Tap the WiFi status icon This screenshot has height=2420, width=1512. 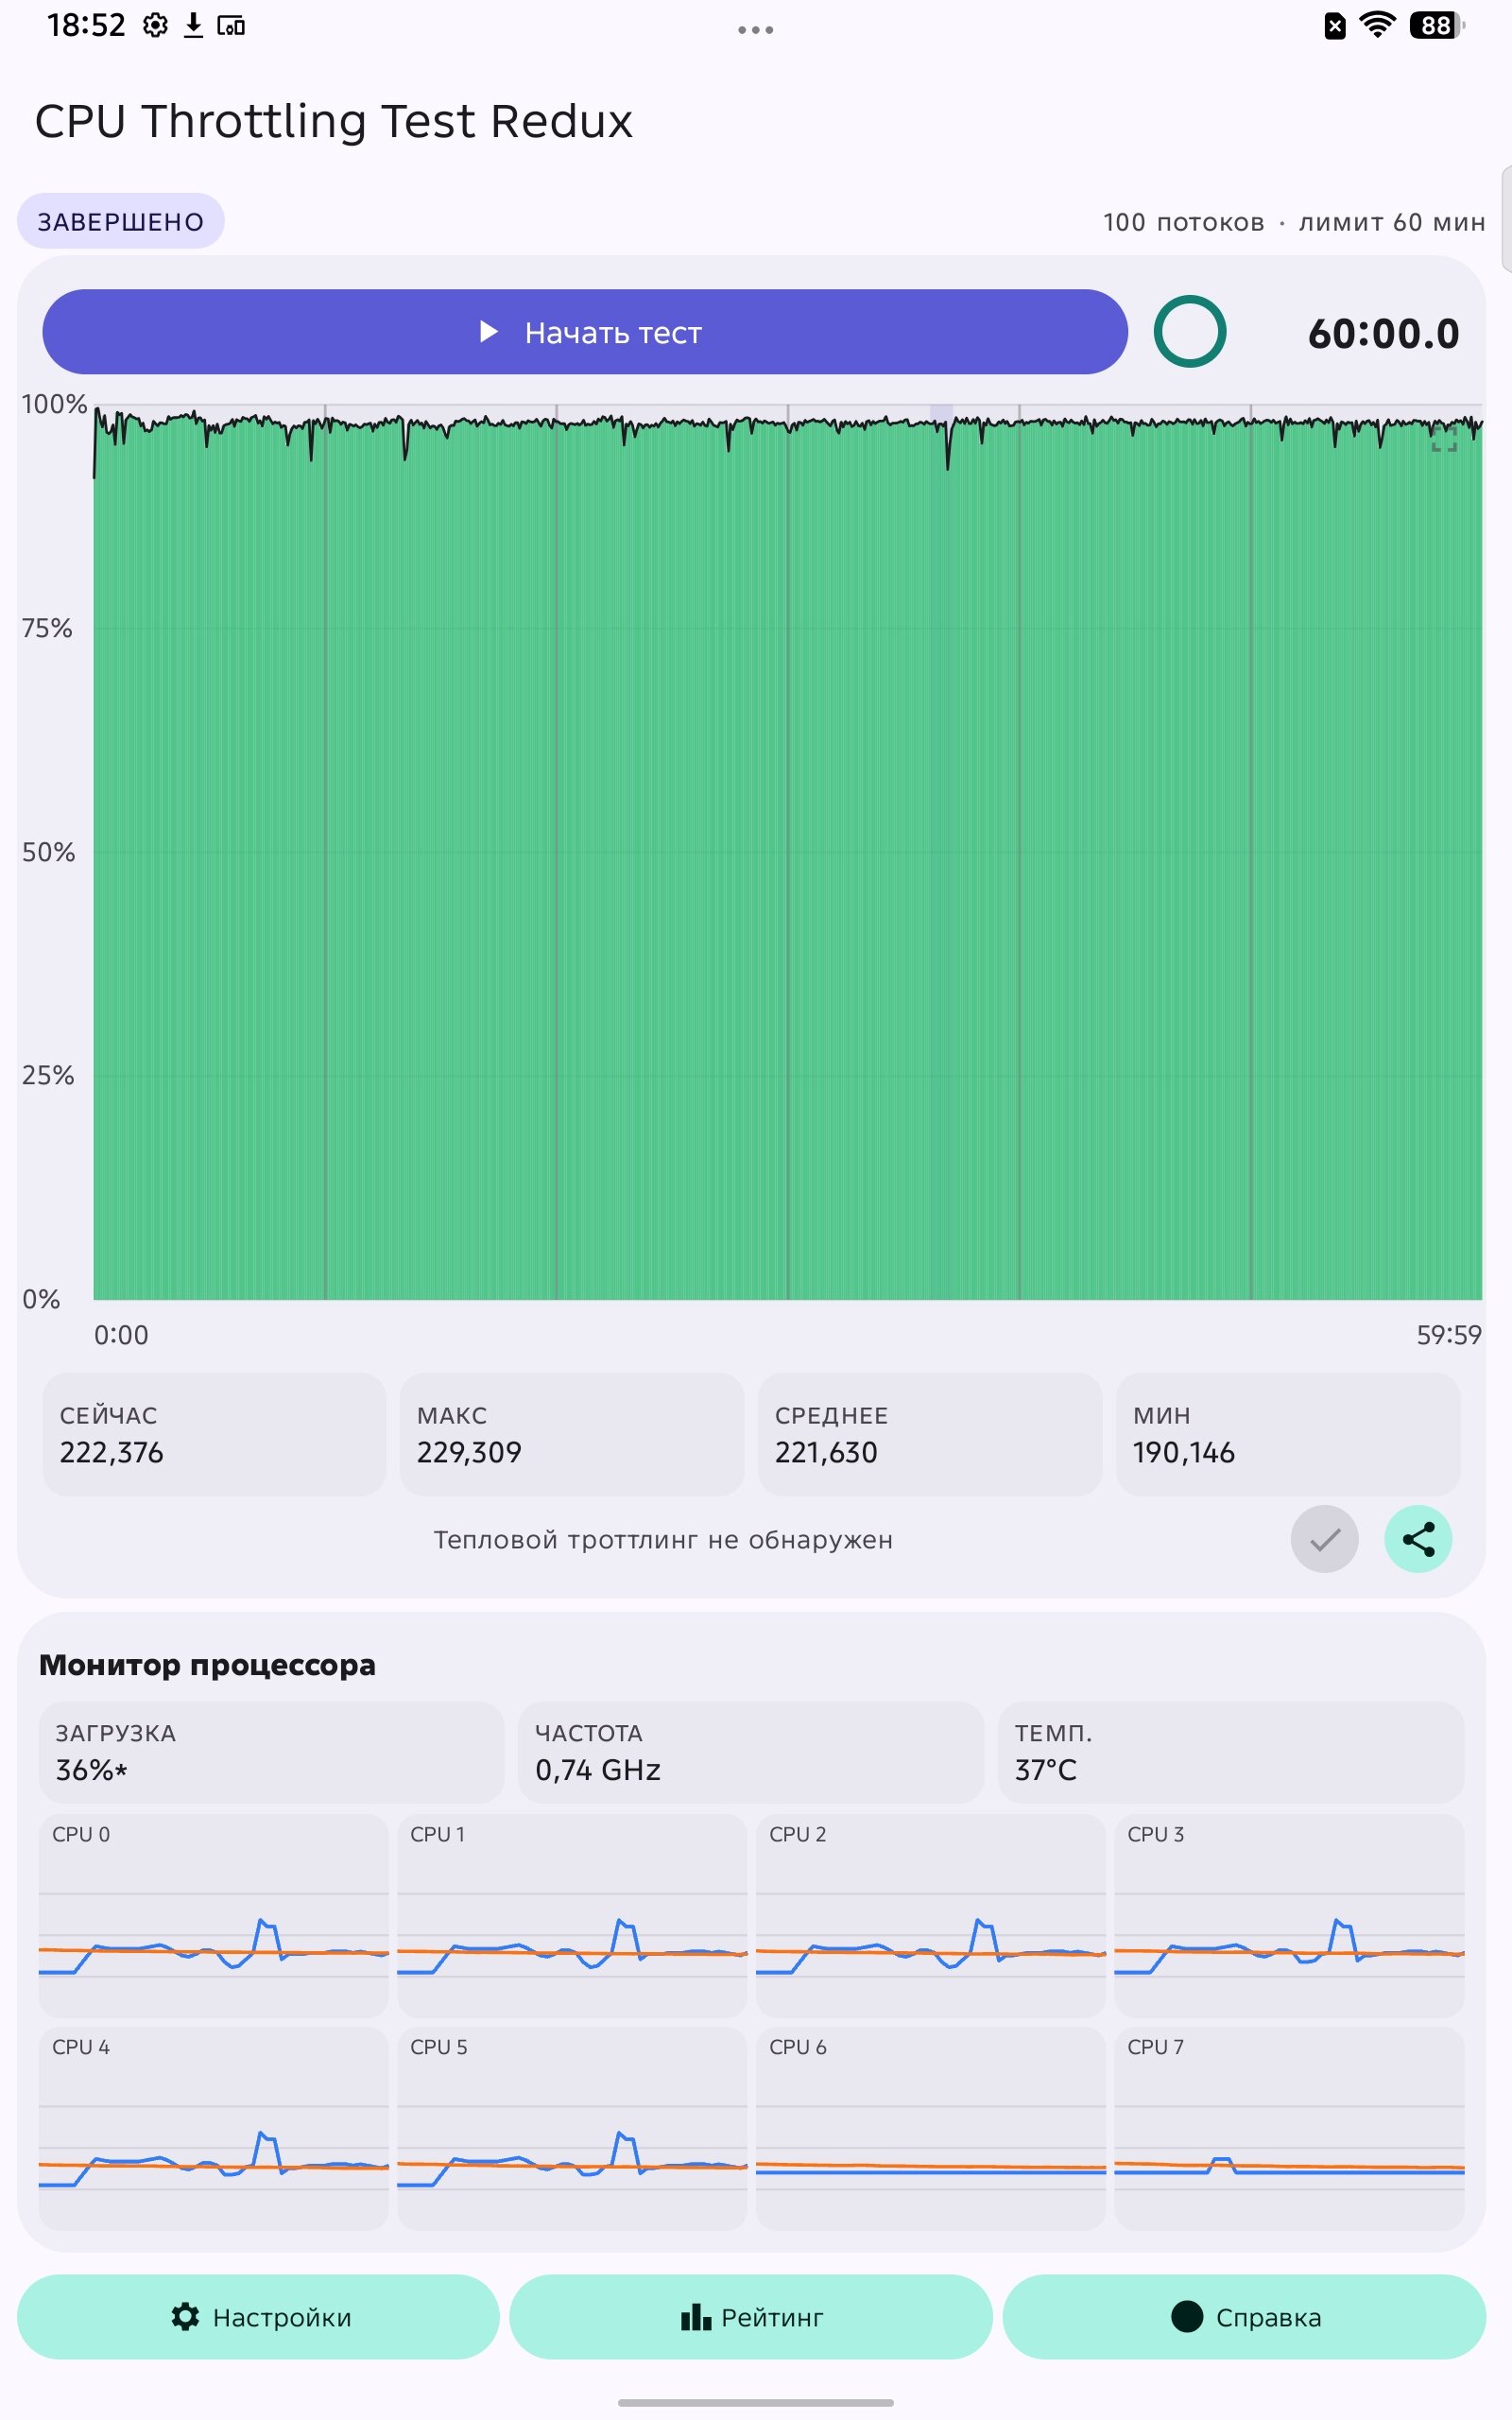(x=1377, y=25)
